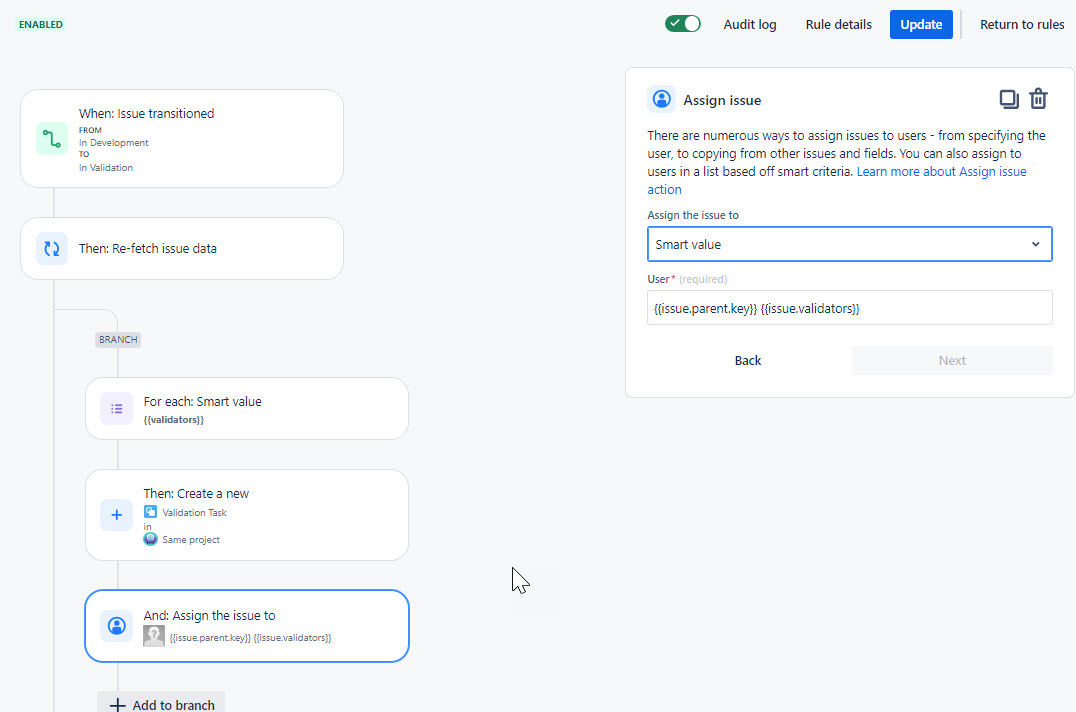Select the Assign the issue to action card
This screenshot has height=712, width=1076.
pos(247,626)
